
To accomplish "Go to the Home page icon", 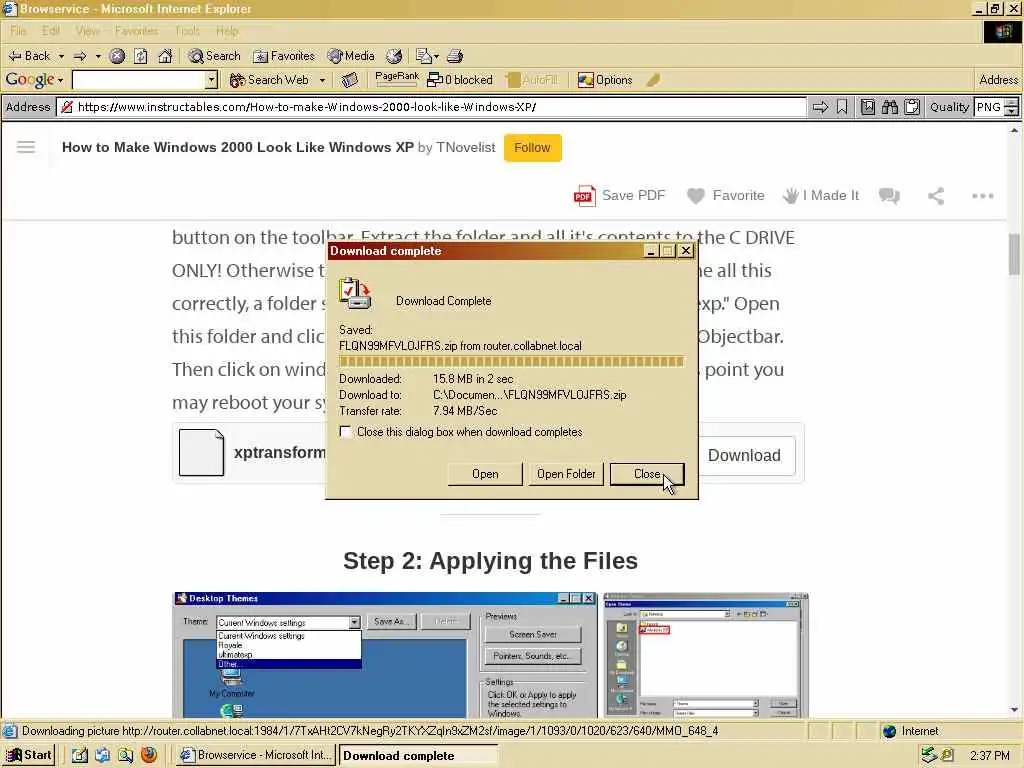I will coord(165,56).
